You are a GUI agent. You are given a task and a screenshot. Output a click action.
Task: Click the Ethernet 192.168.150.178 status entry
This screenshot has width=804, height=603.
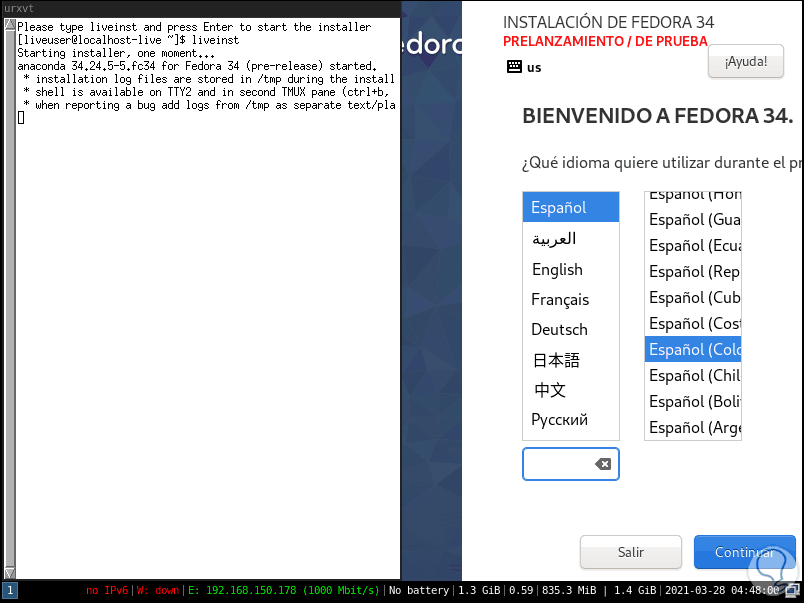coord(284,590)
